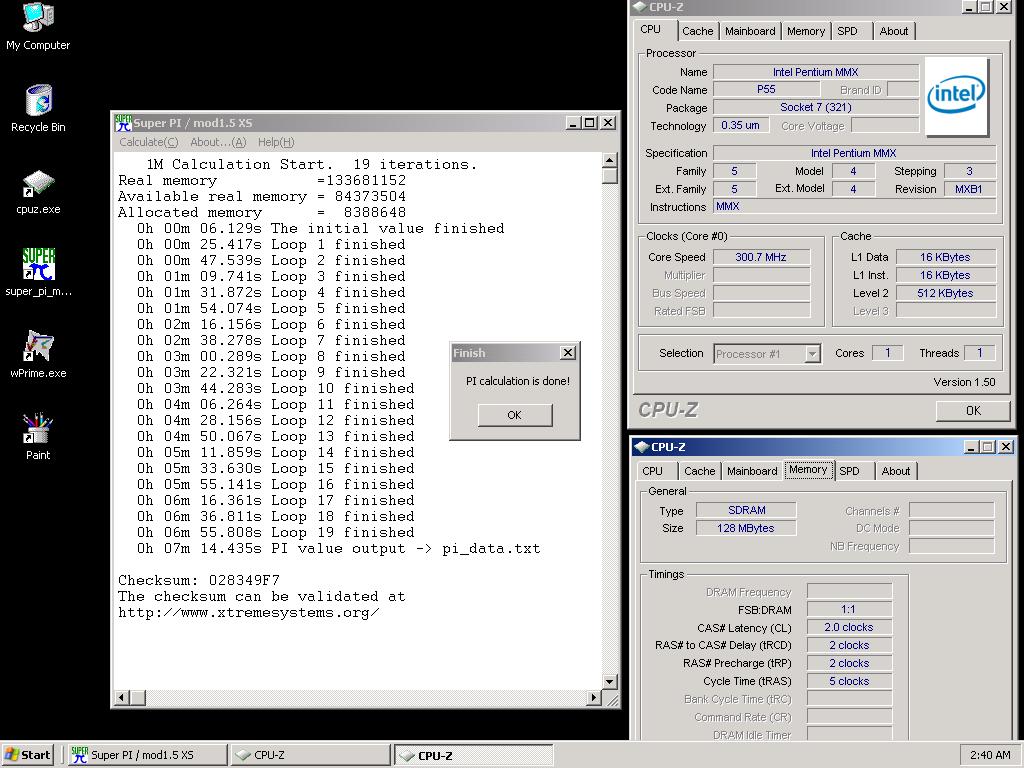1024x768 pixels.
Task: Click the Revision MXB1 value
Action: (x=968, y=189)
